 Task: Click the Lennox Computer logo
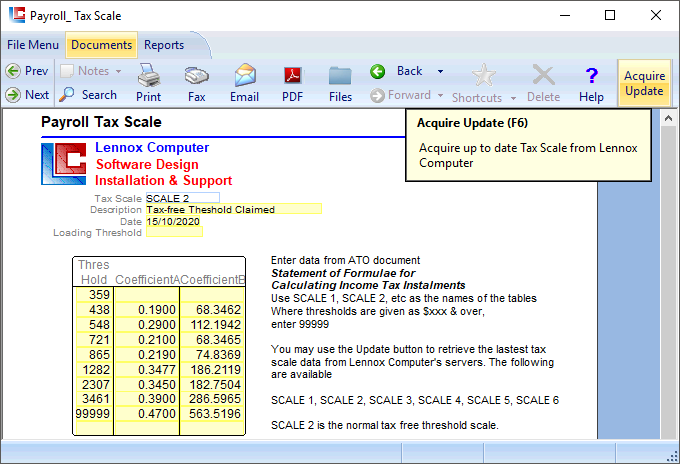click(64, 164)
